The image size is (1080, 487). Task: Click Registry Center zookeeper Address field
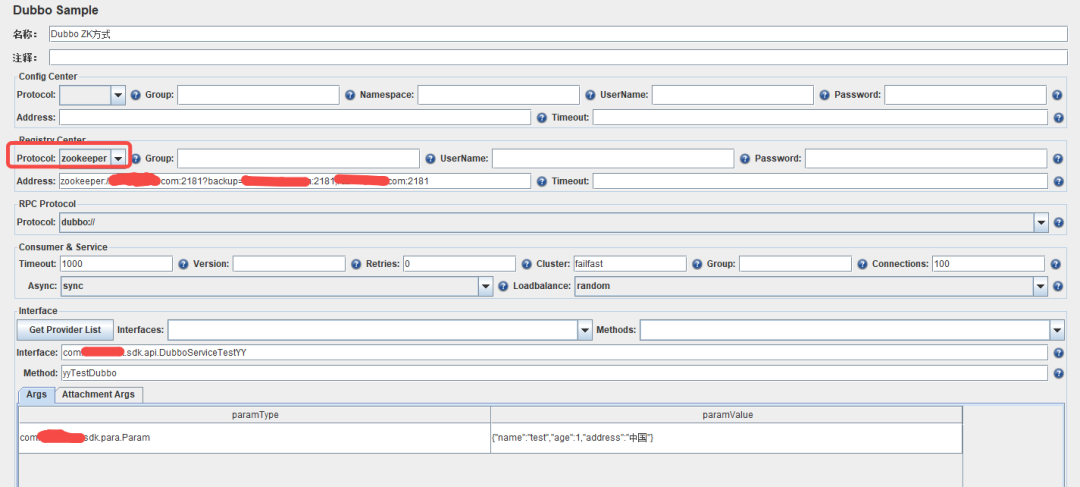click(x=295, y=181)
